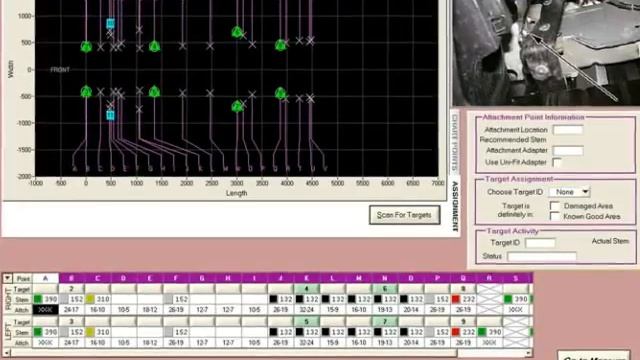Screen dimensions: 640x360
Task: Select LEFT attach cell 15-9
Action: [332, 343]
